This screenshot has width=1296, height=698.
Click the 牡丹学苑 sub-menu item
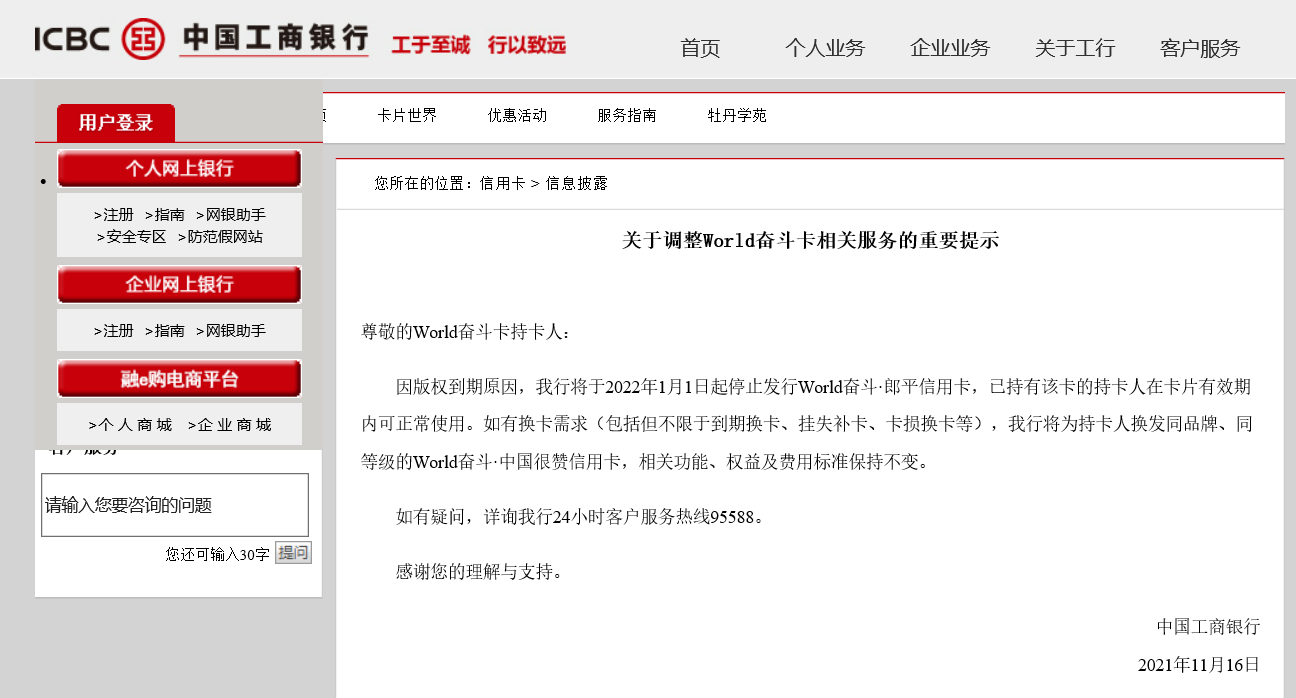(x=737, y=115)
